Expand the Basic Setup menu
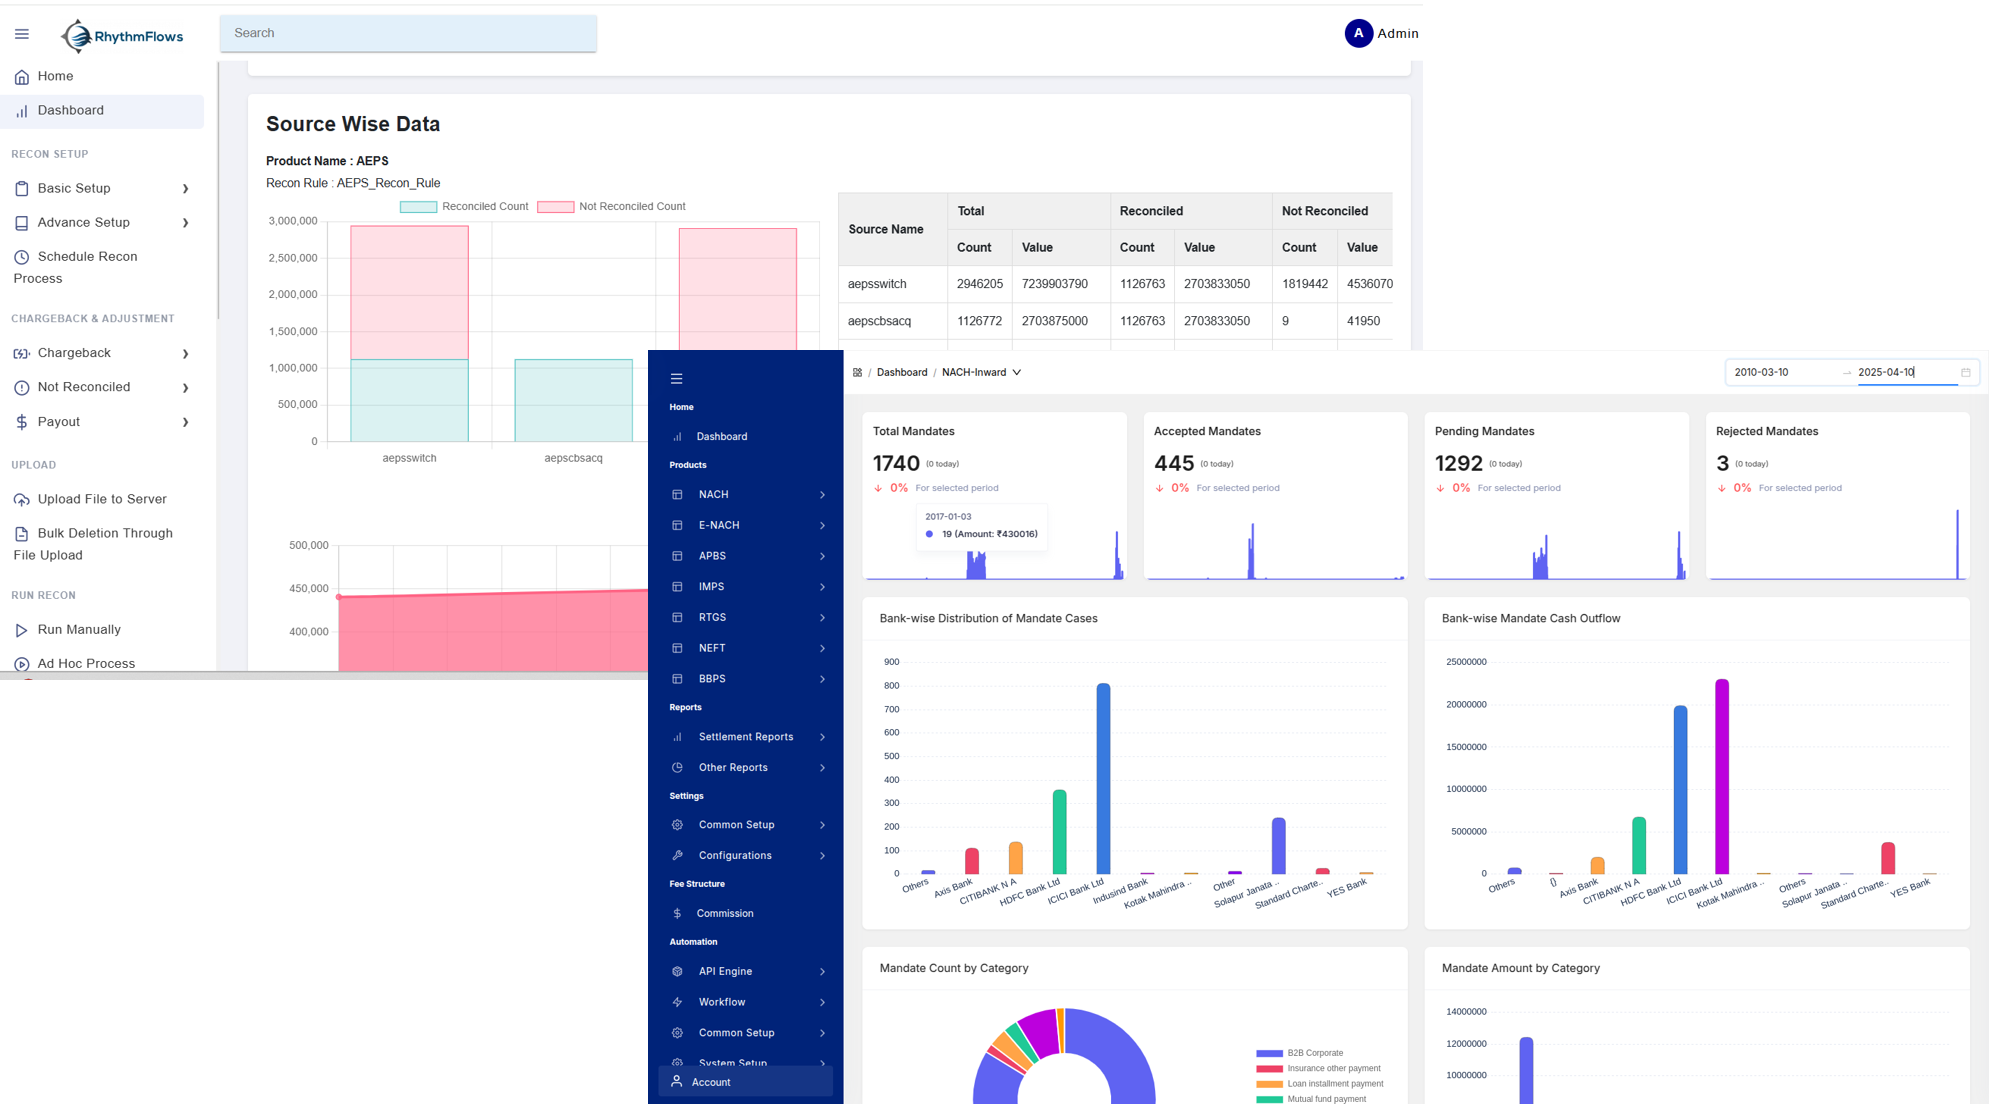Image resolution: width=1989 pixels, height=1104 pixels. pos(102,189)
